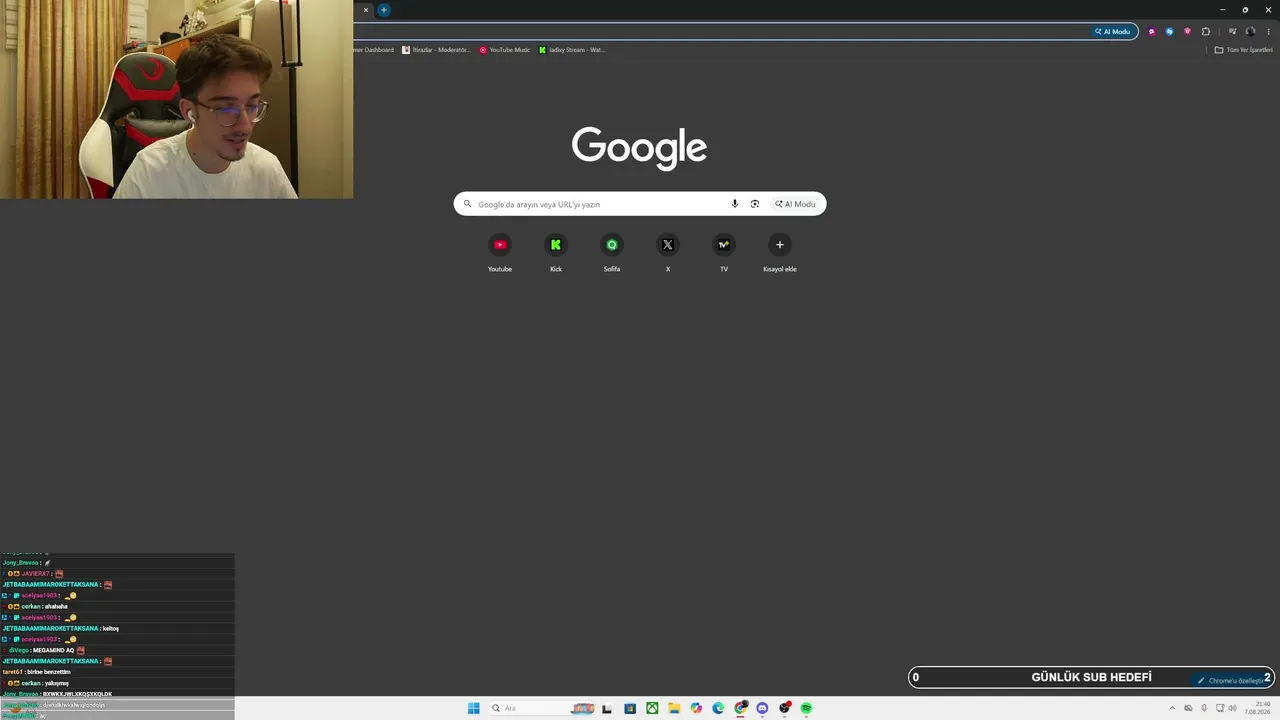Click the purple extension icon in the toolbar
The width and height of the screenshot is (1280, 720).
point(1152,31)
